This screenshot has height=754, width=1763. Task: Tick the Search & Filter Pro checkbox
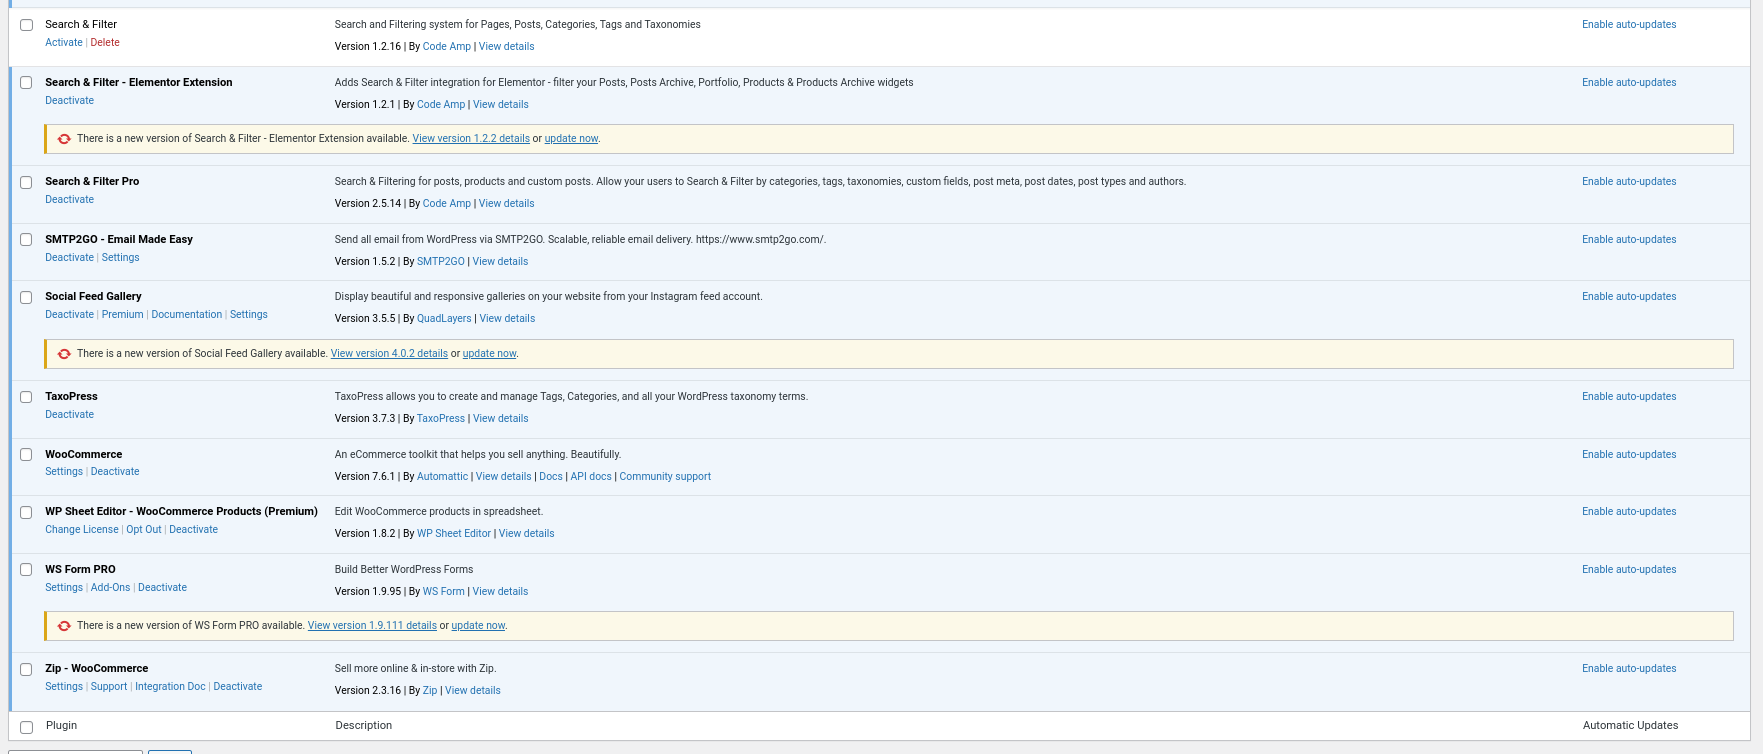[27, 182]
